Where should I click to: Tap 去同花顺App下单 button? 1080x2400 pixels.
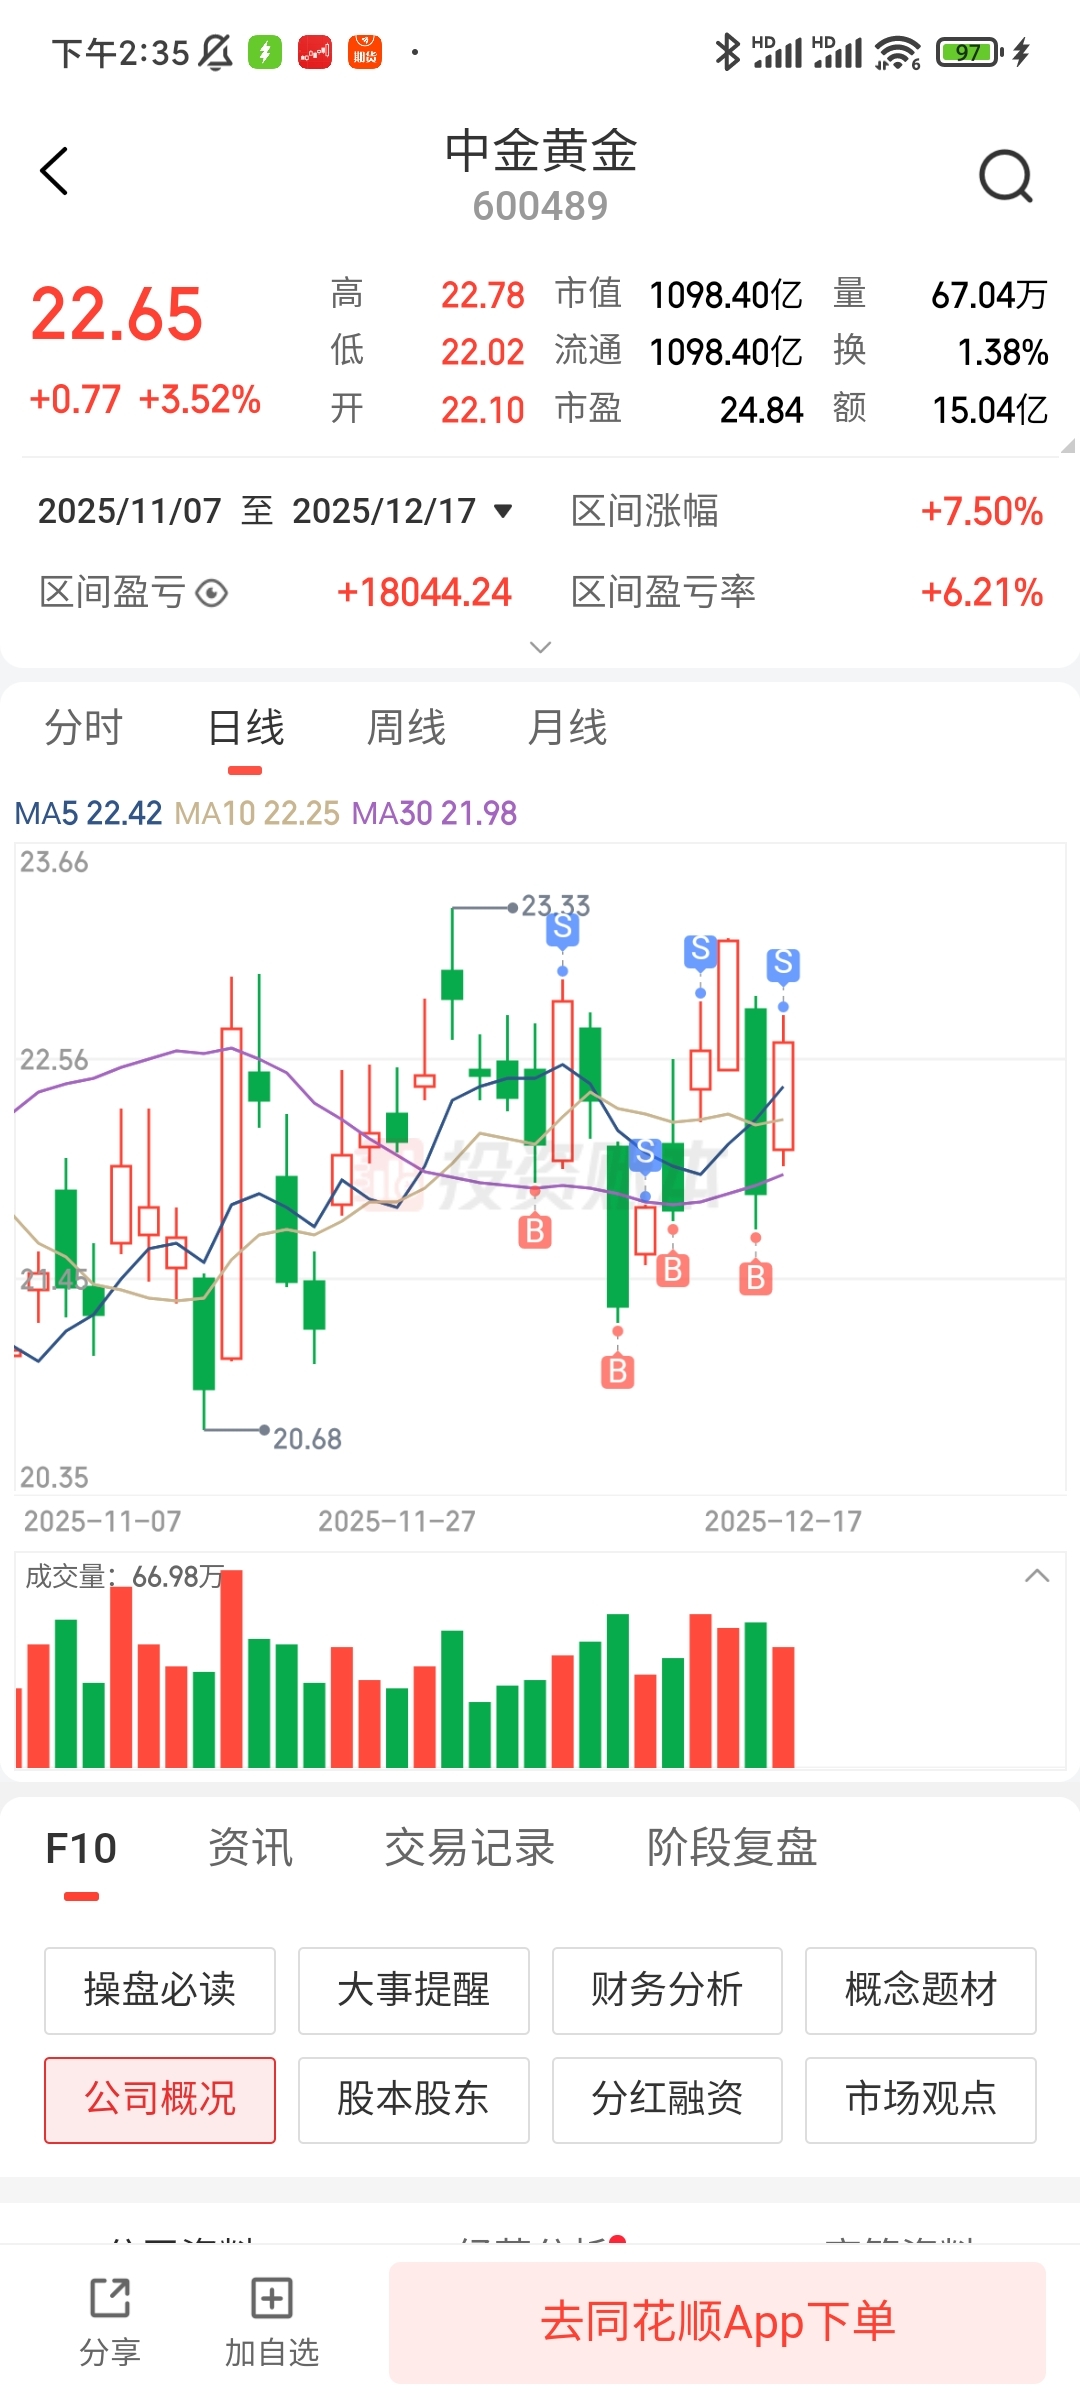pyautogui.click(x=718, y=2322)
